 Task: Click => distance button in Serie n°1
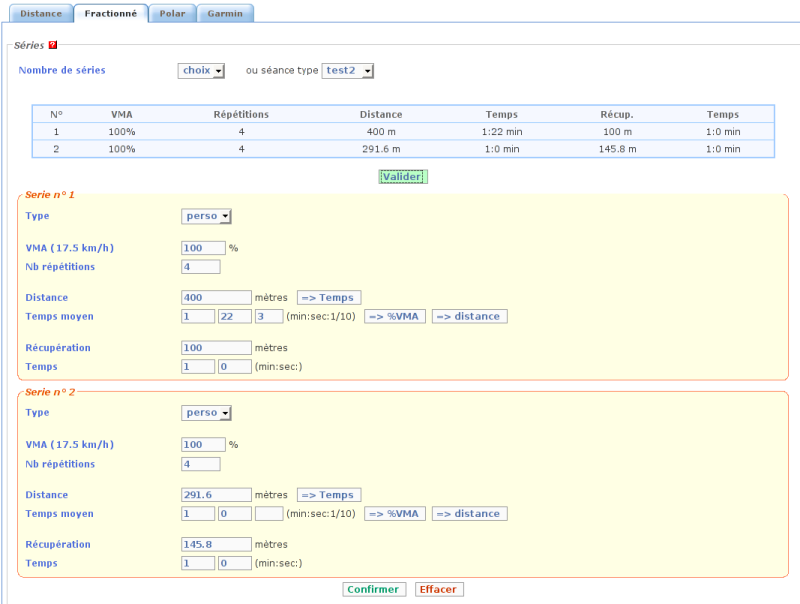click(x=469, y=316)
